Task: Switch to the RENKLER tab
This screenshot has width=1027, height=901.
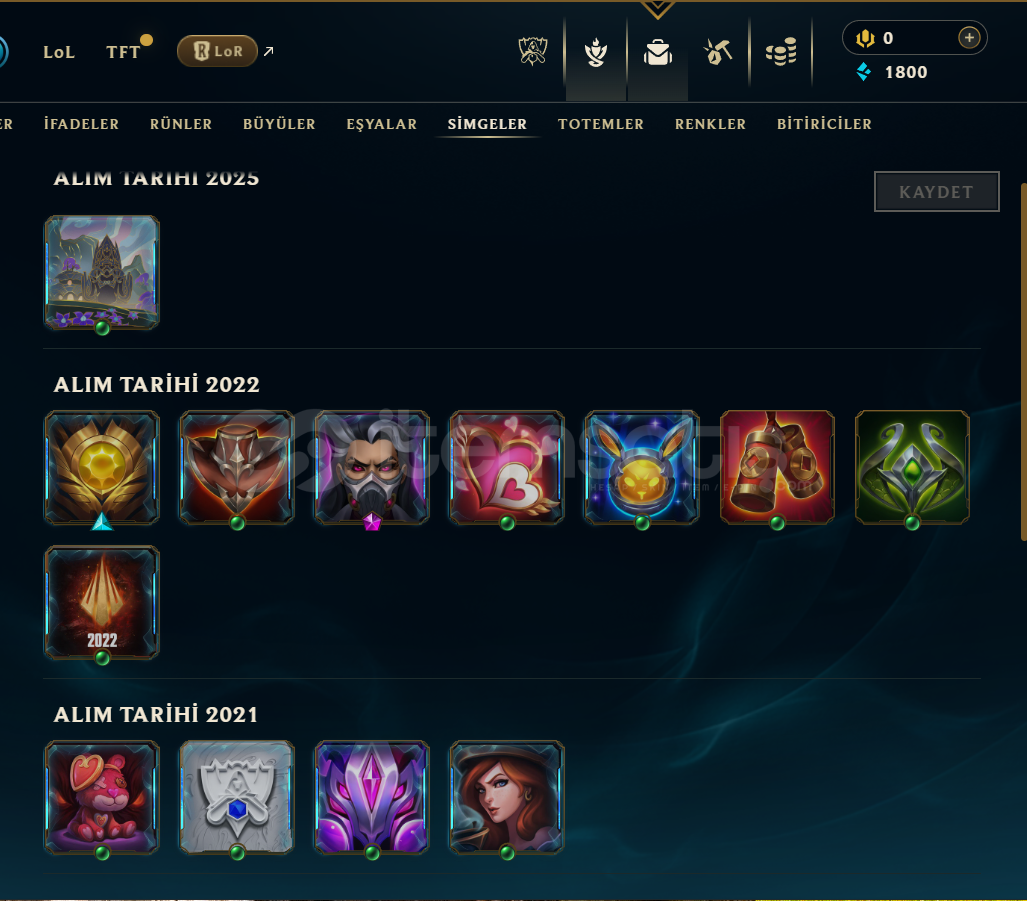Action: [710, 124]
